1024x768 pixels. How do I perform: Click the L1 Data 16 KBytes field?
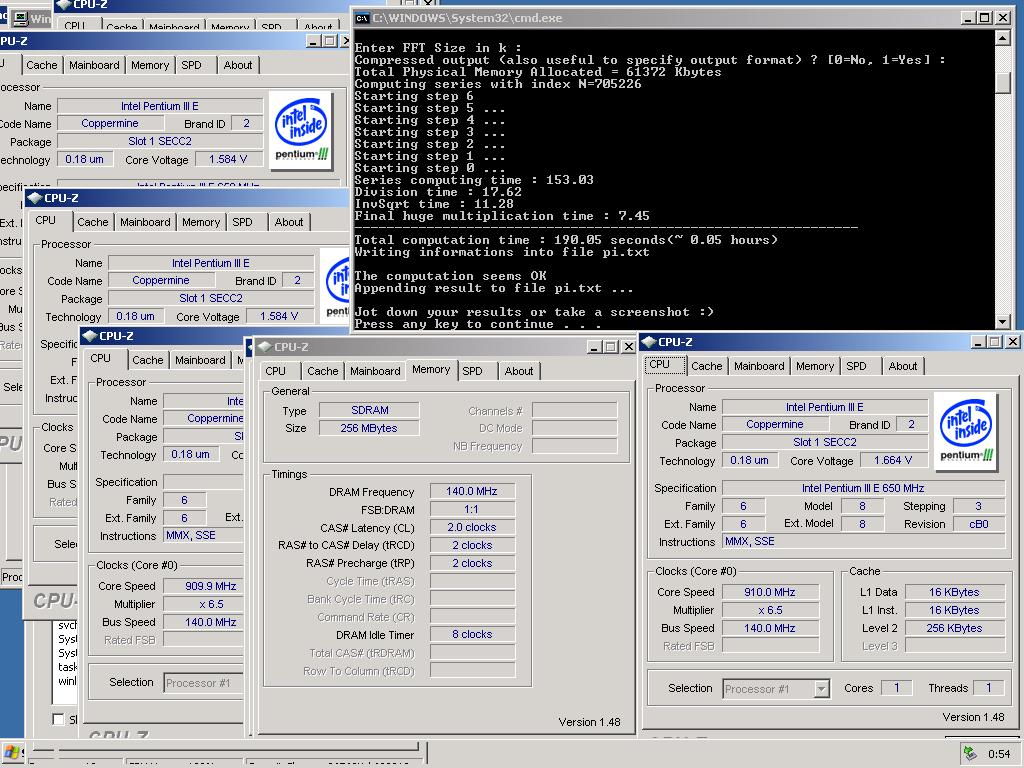[x=954, y=592]
